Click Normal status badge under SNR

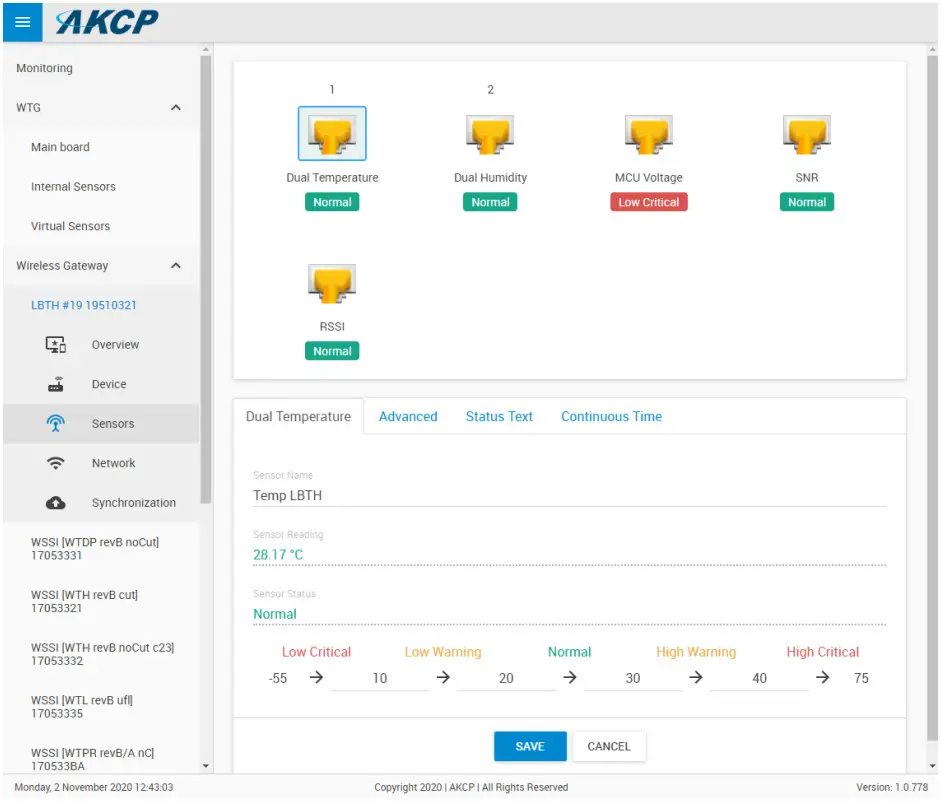(806, 202)
